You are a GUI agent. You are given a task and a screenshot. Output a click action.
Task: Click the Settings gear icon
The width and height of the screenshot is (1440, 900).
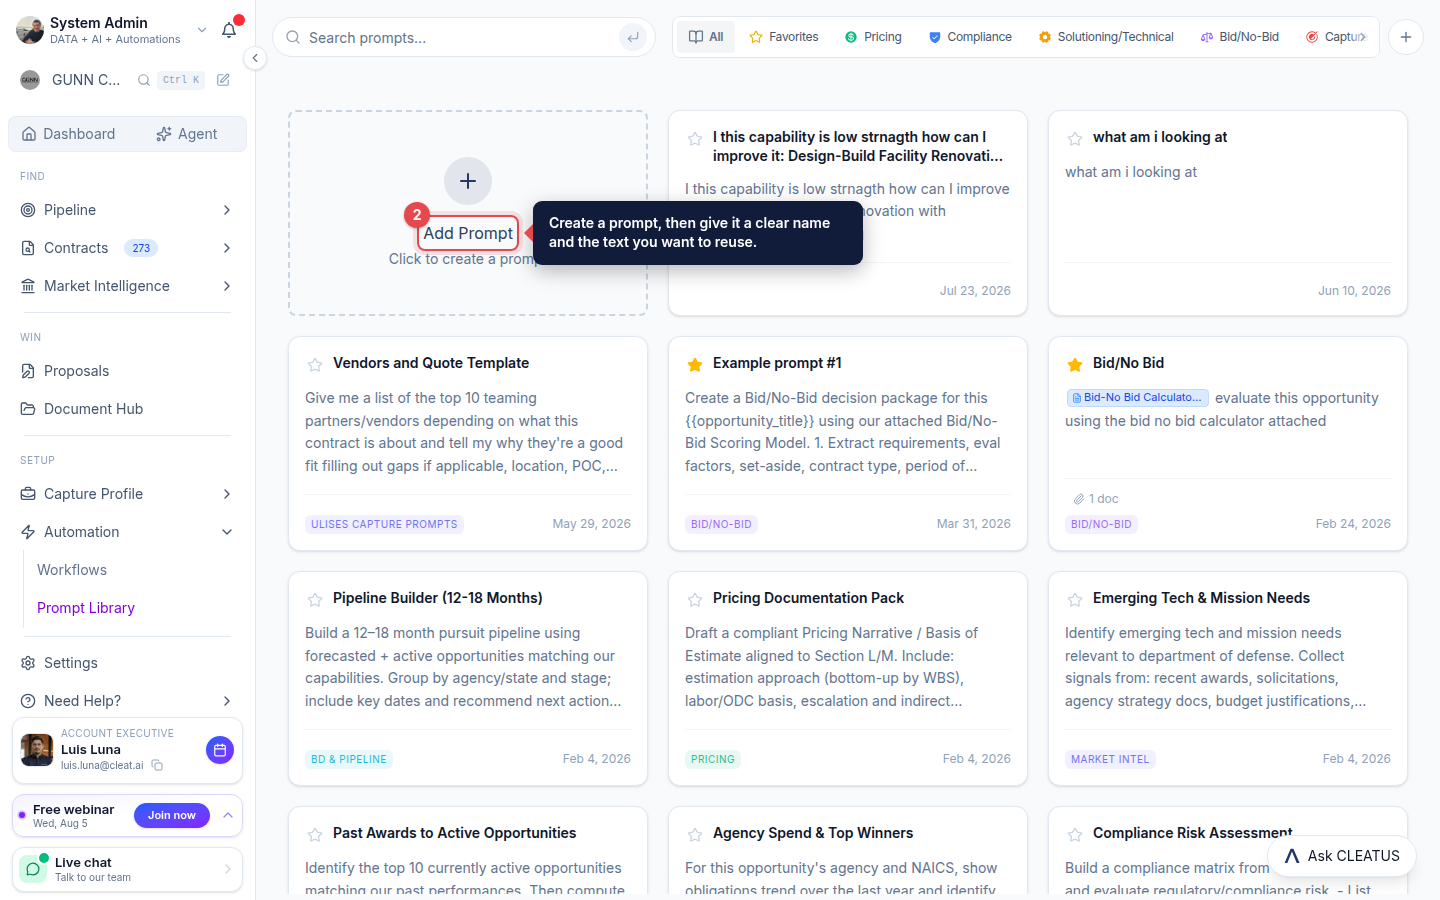point(28,663)
